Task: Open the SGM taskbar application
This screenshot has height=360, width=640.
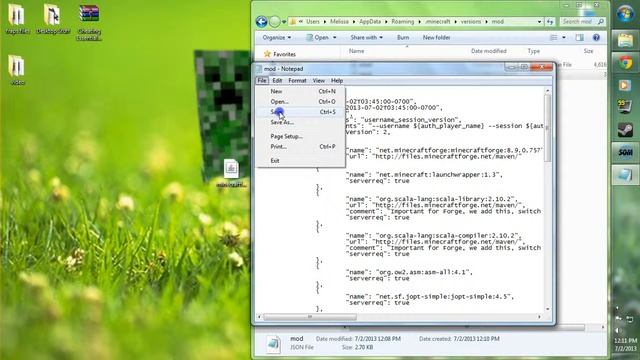Action: point(625,152)
